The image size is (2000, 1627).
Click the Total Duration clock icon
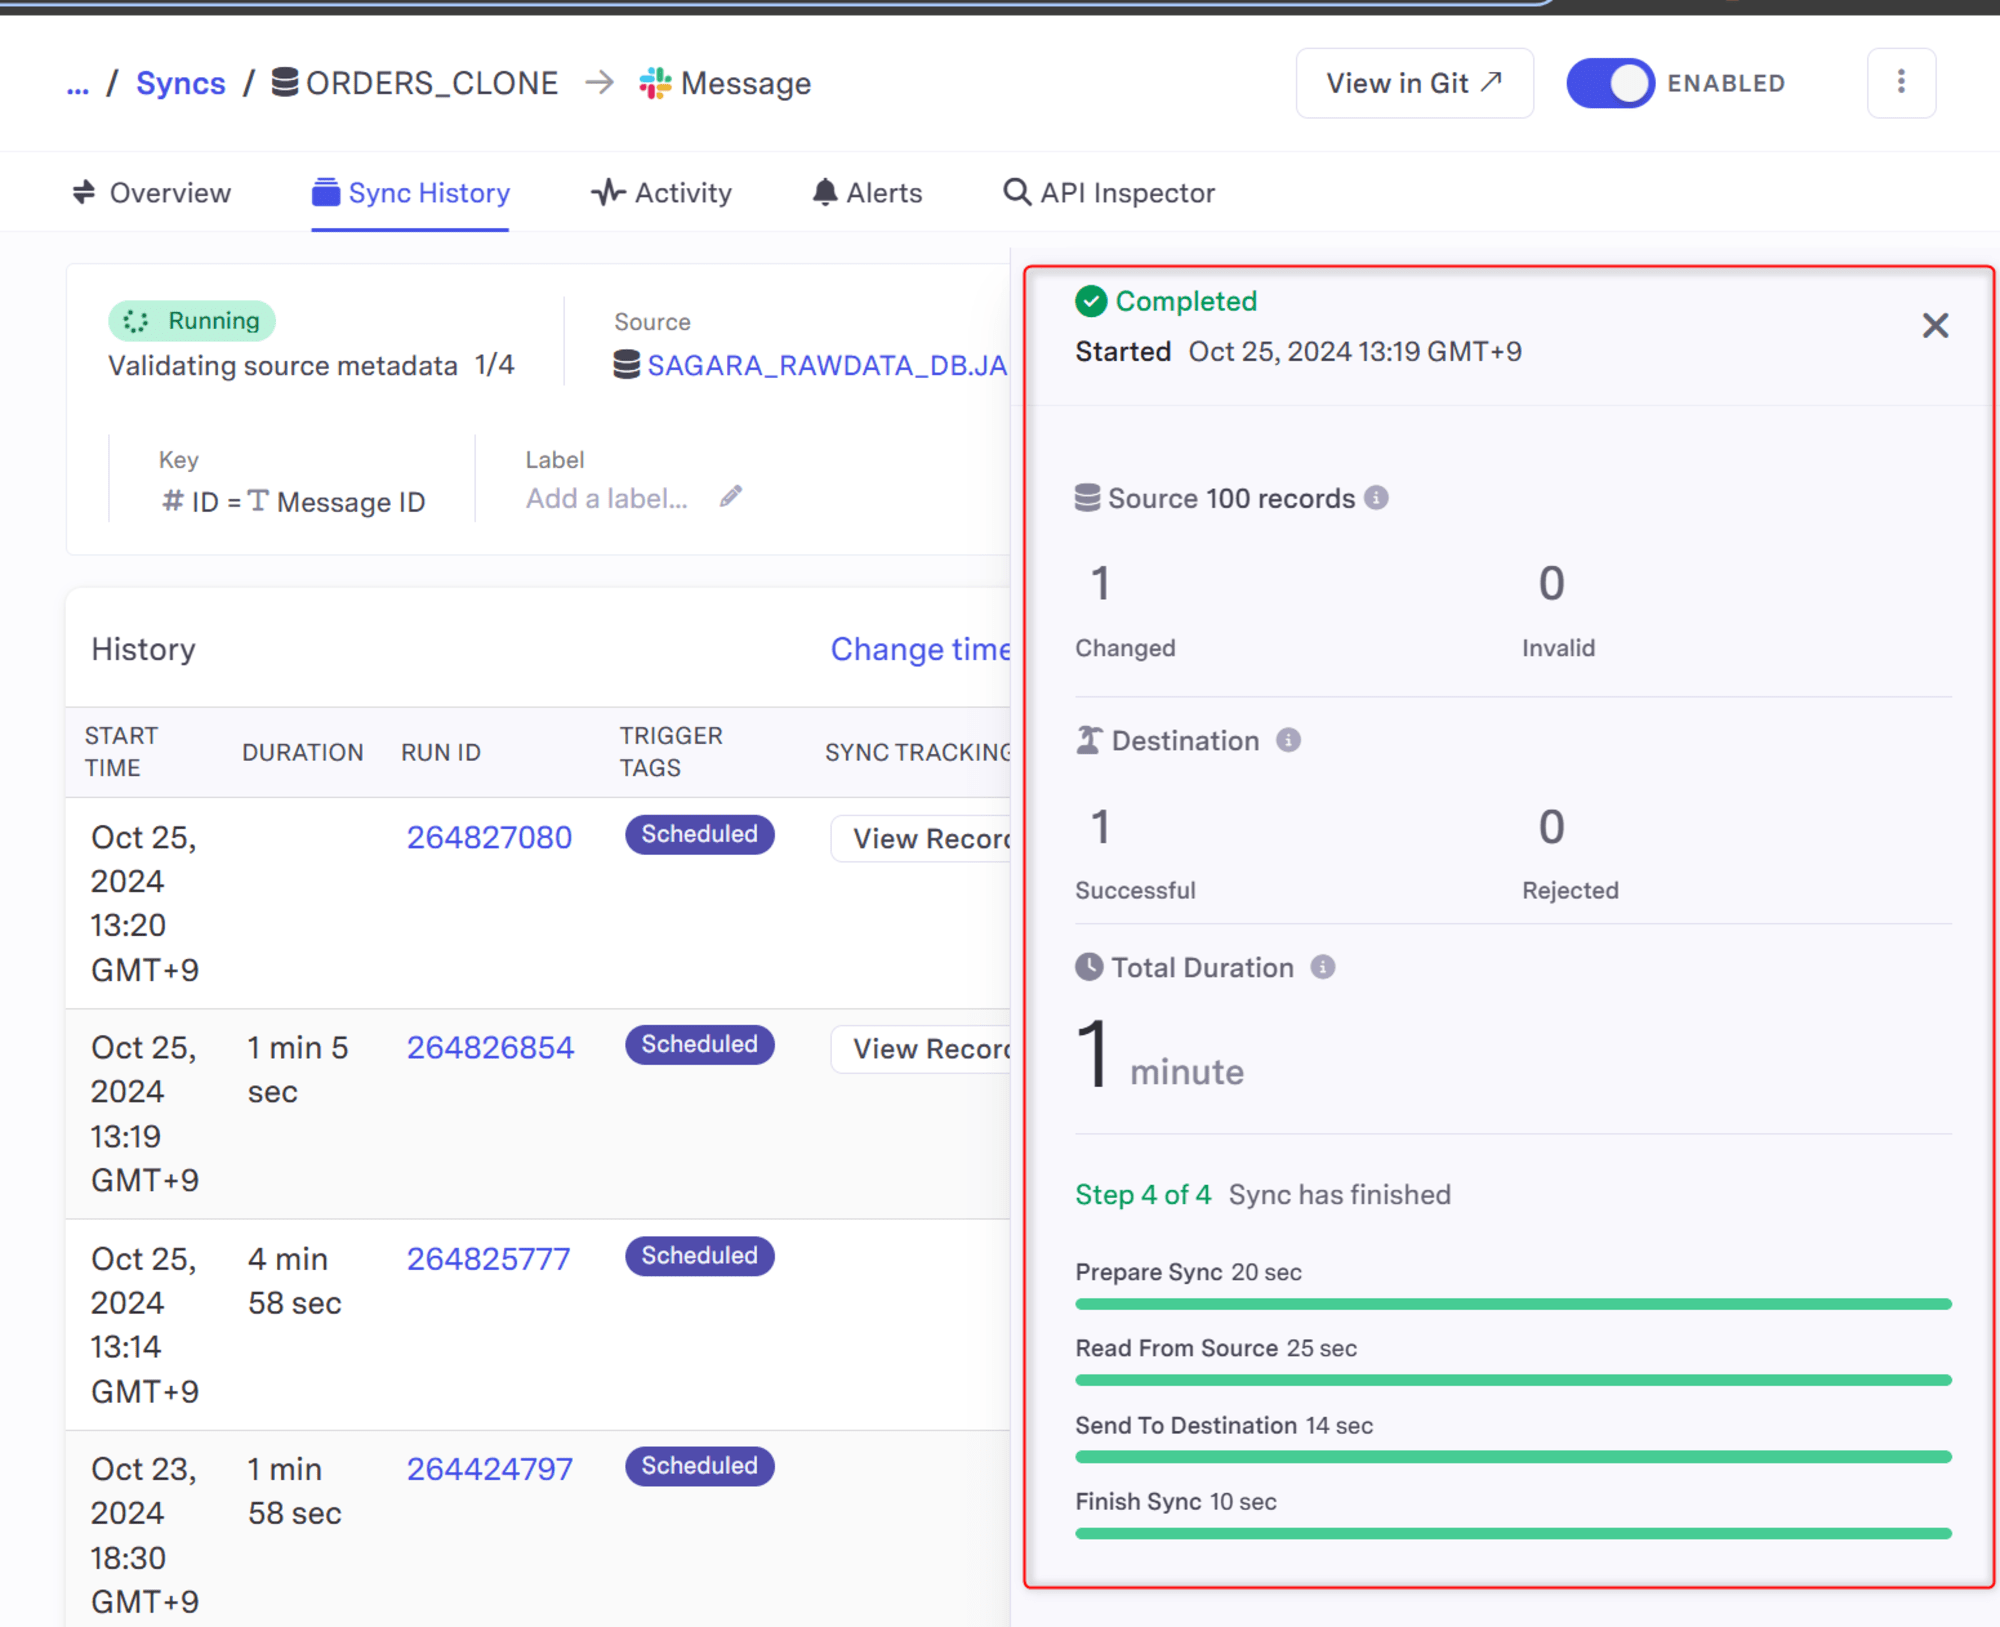pos(1089,967)
